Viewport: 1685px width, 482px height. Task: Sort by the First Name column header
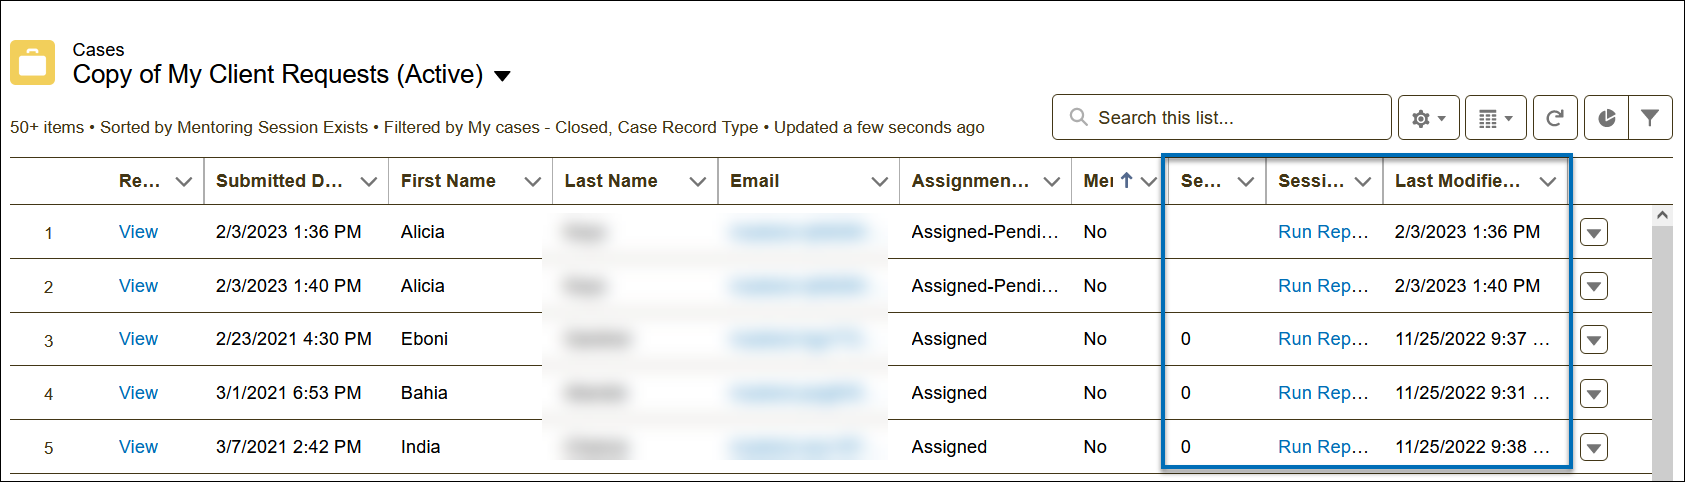448,181
